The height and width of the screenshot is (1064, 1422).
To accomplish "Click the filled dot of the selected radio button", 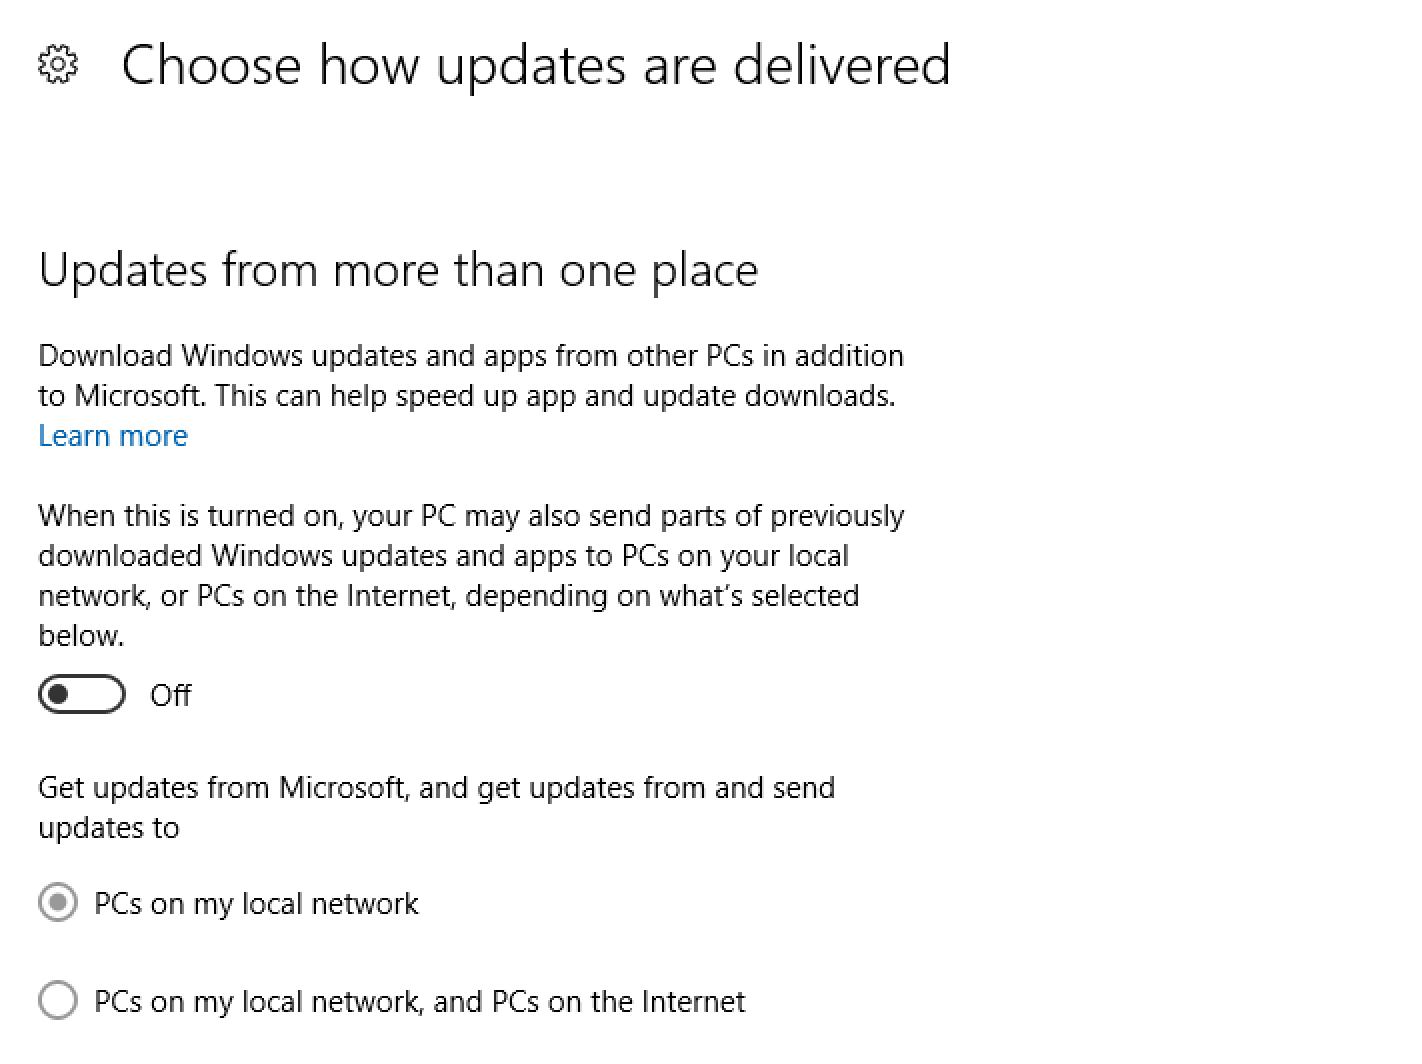I will pos(58,903).
